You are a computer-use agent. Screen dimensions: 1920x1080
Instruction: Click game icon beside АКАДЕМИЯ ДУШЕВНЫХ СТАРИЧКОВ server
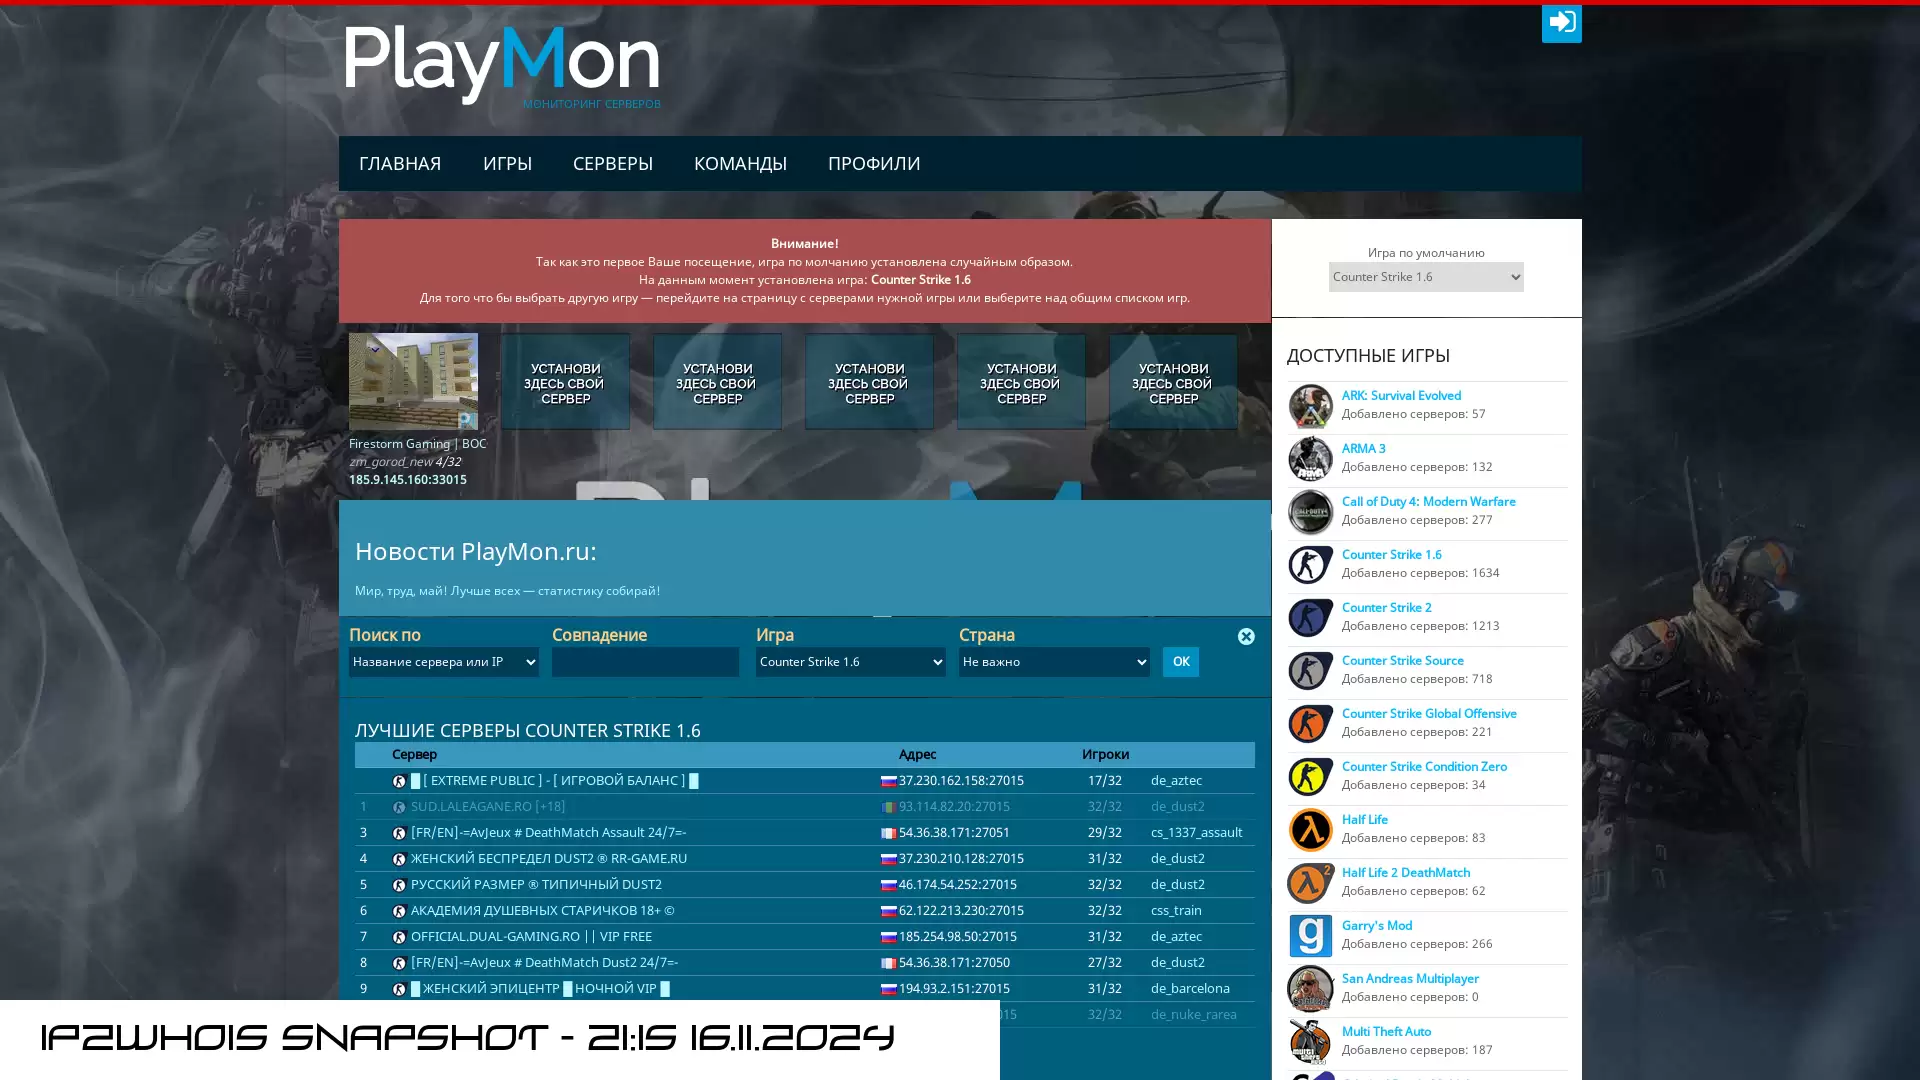pyautogui.click(x=399, y=911)
